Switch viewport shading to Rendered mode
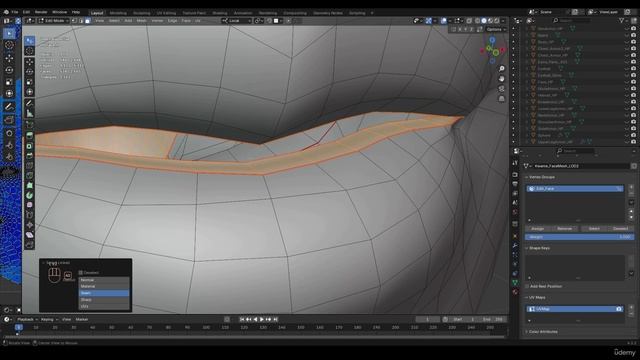The width and height of the screenshot is (640, 360). click(497, 20)
